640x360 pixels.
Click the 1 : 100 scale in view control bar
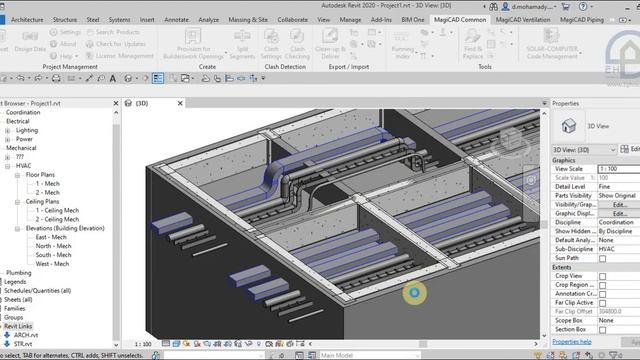pyautogui.click(x=143, y=344)
